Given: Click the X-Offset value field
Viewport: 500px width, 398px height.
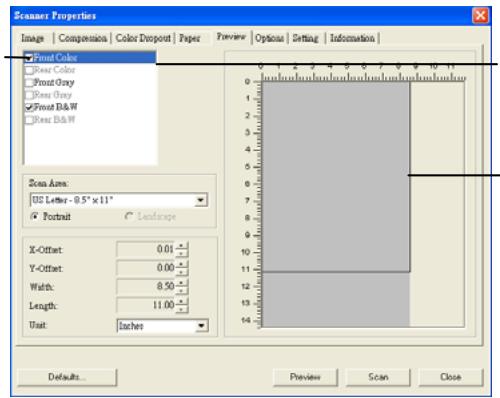Looking at the screenshot, I should coord(146,249).
